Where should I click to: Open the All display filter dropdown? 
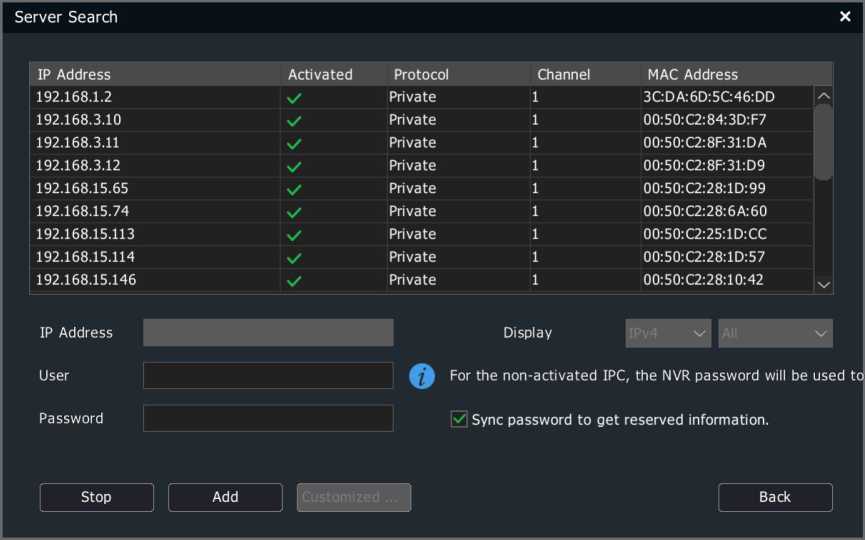coord(775,333)
